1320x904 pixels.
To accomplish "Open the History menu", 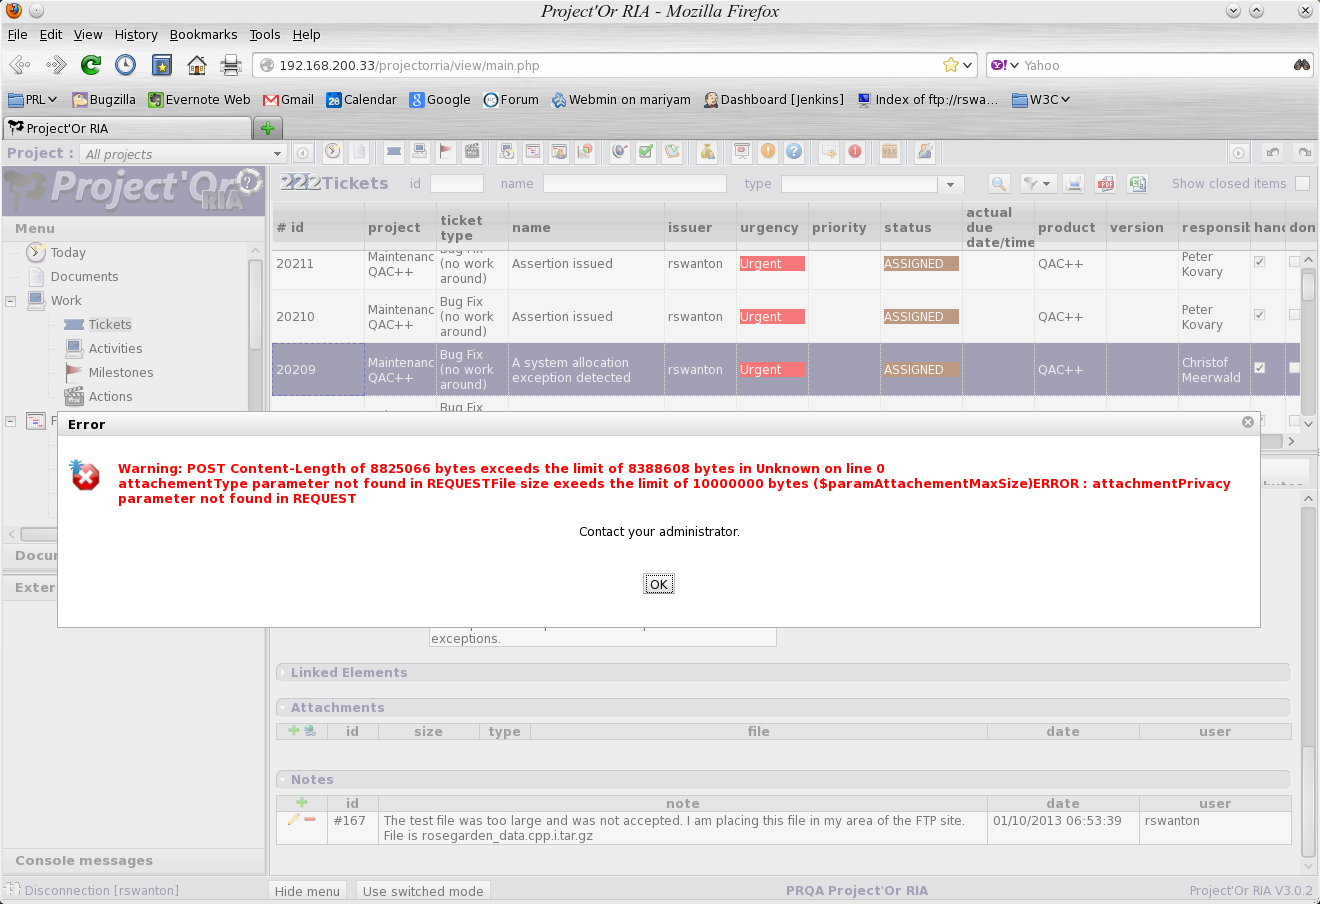I will (136, 34).
